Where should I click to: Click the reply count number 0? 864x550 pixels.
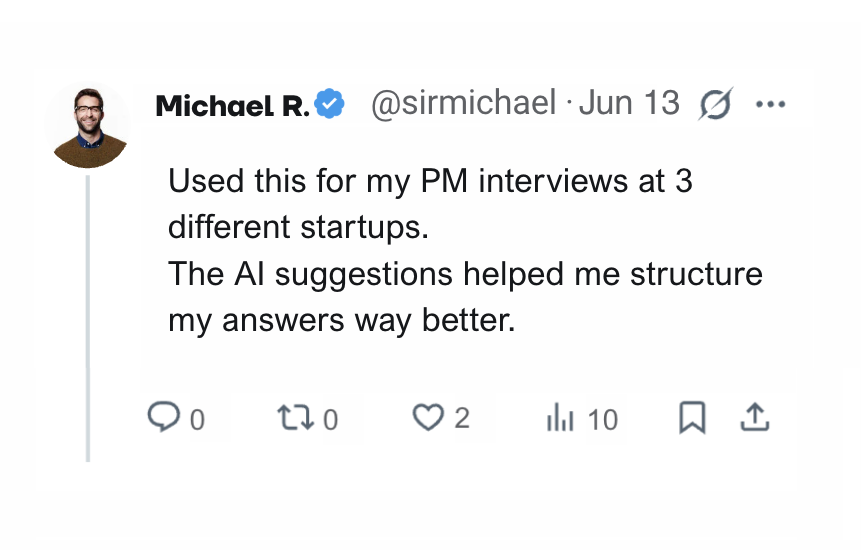[x=197, y=420]
